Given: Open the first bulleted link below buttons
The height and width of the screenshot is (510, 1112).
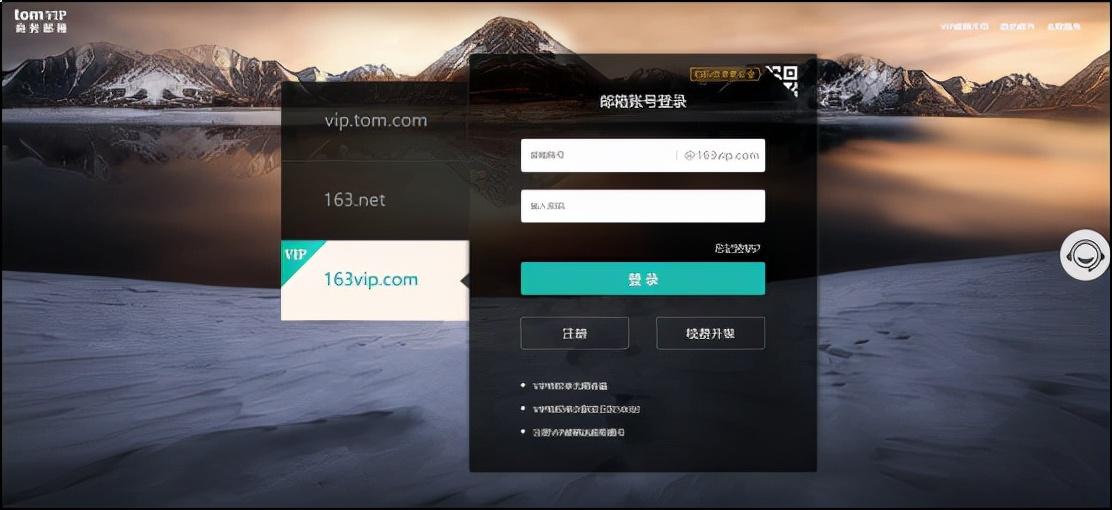Looking at the screenshot, I should [x=569, y=386].
